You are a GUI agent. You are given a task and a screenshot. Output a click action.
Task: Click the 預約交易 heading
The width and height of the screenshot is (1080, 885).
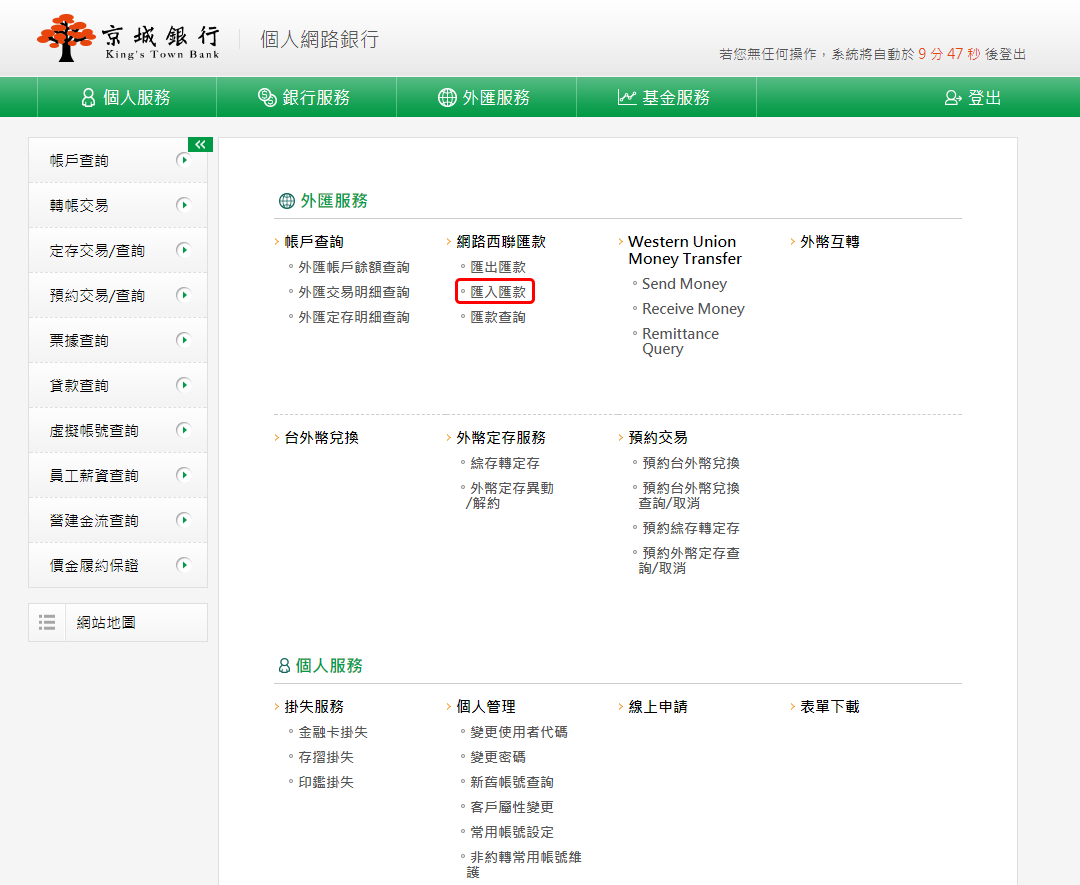coord(658,438)
